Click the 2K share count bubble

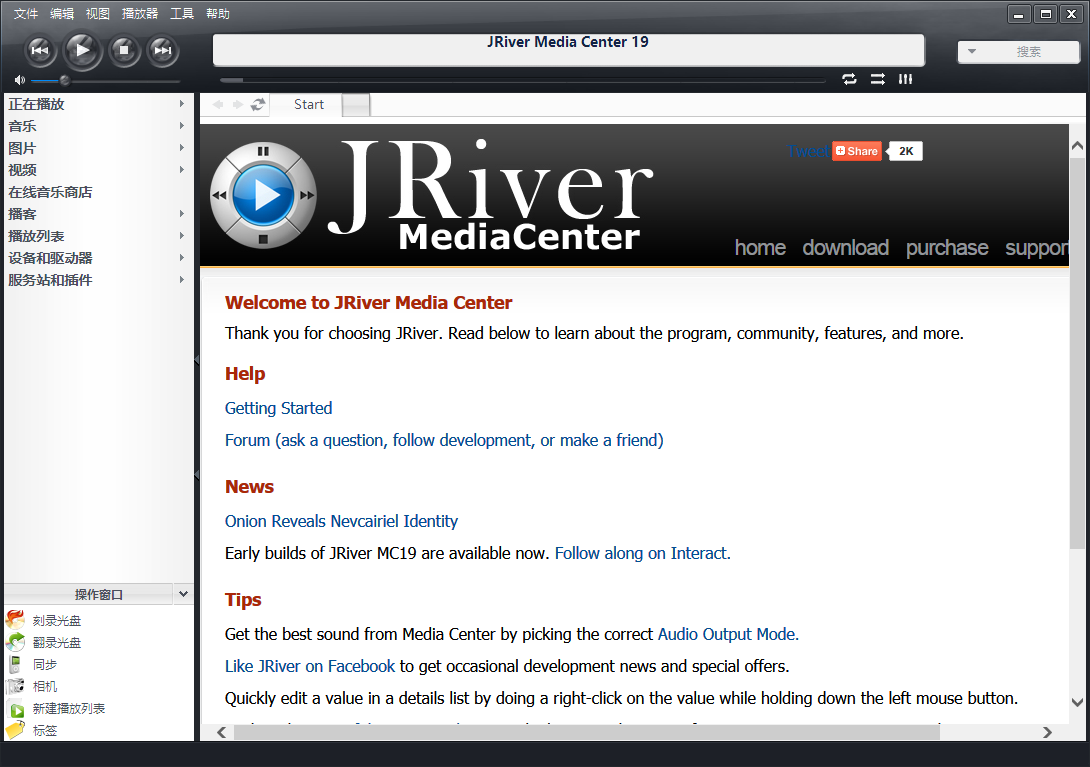tap(905, 151)
